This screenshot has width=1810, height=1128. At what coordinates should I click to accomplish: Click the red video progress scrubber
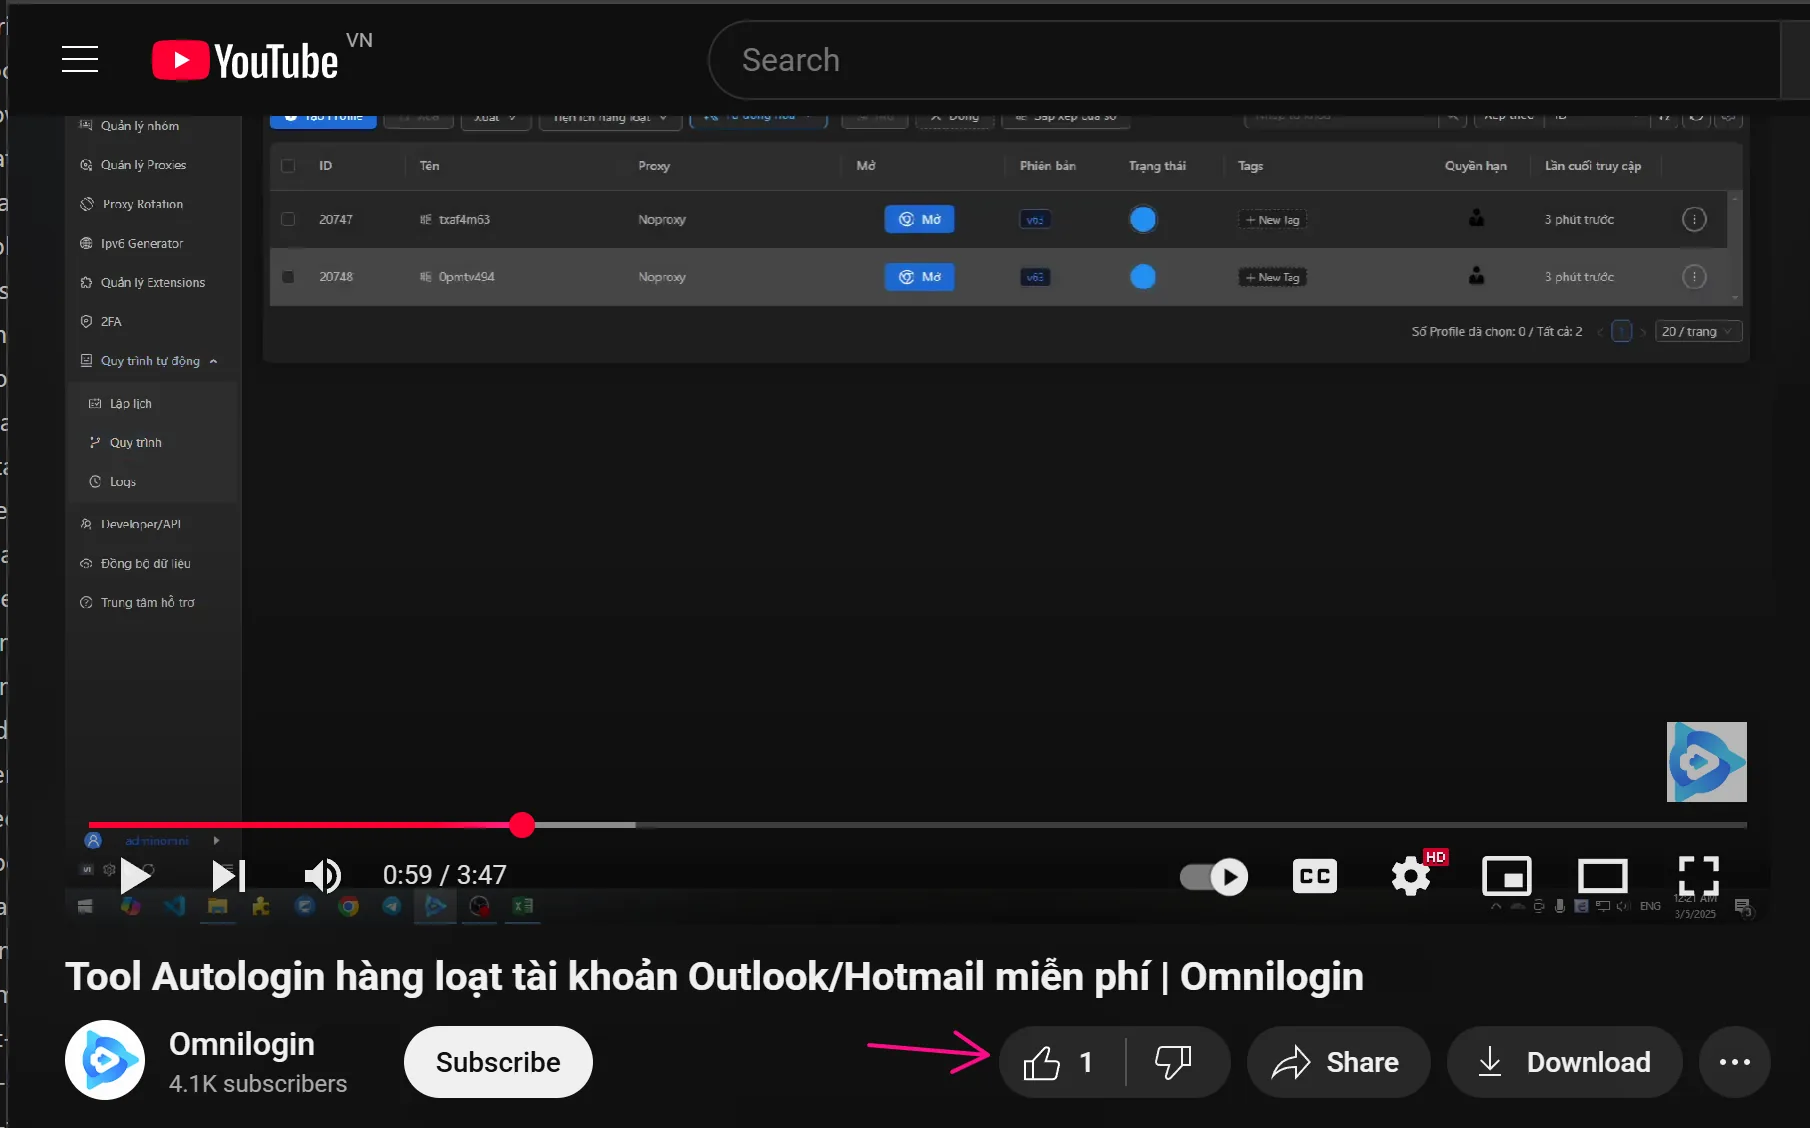521,825
